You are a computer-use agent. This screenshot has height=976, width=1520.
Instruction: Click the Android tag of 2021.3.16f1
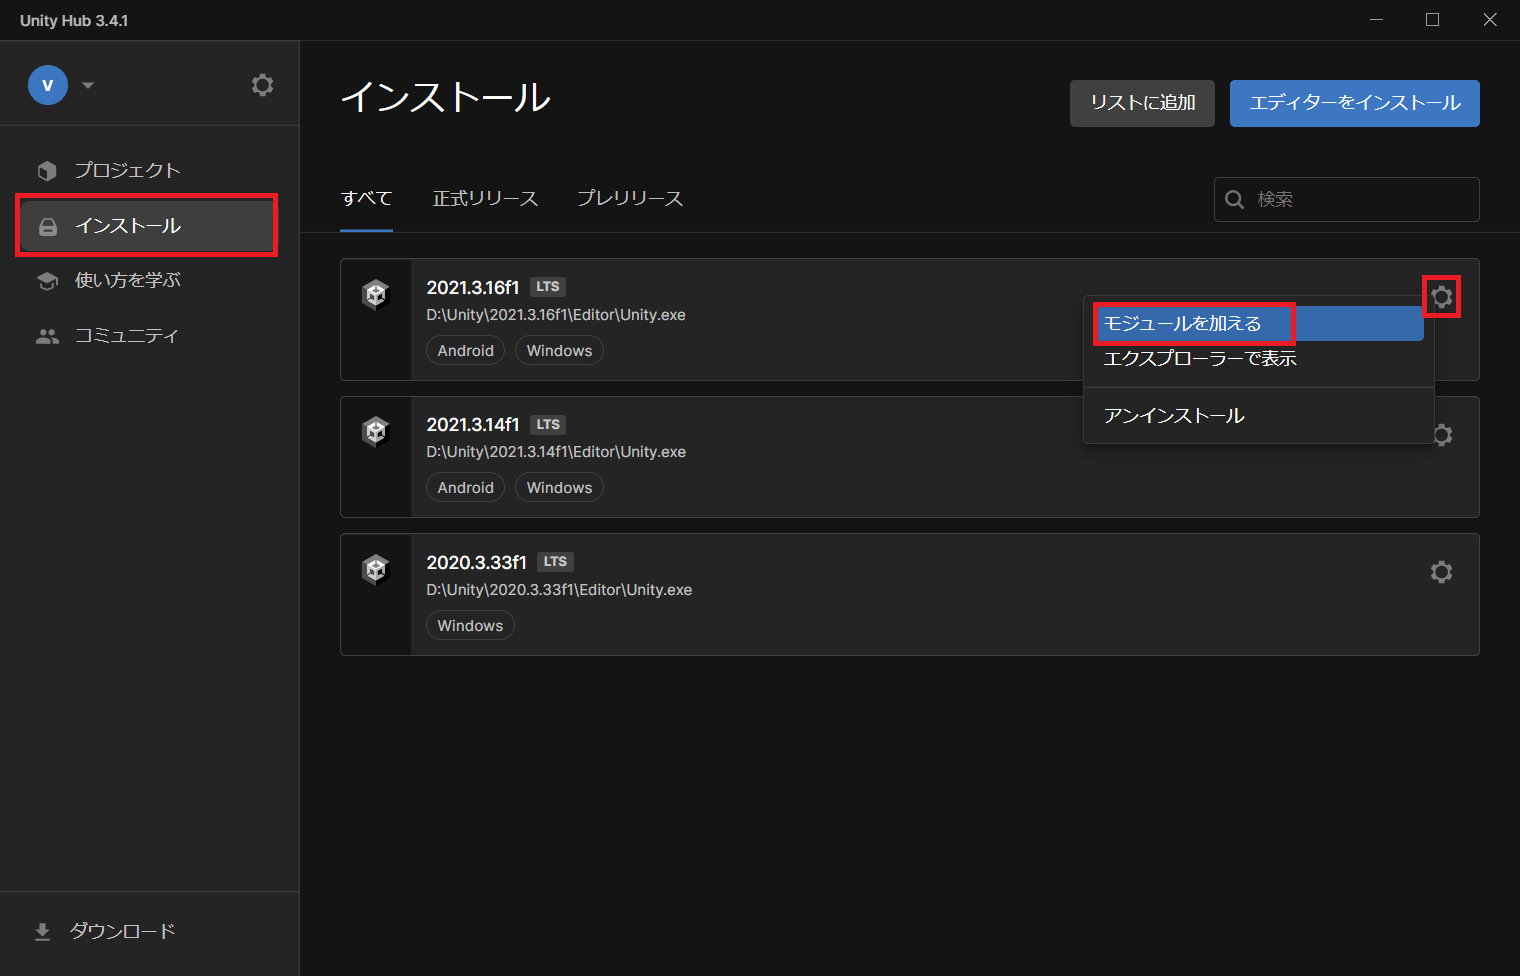pos(466,351)
